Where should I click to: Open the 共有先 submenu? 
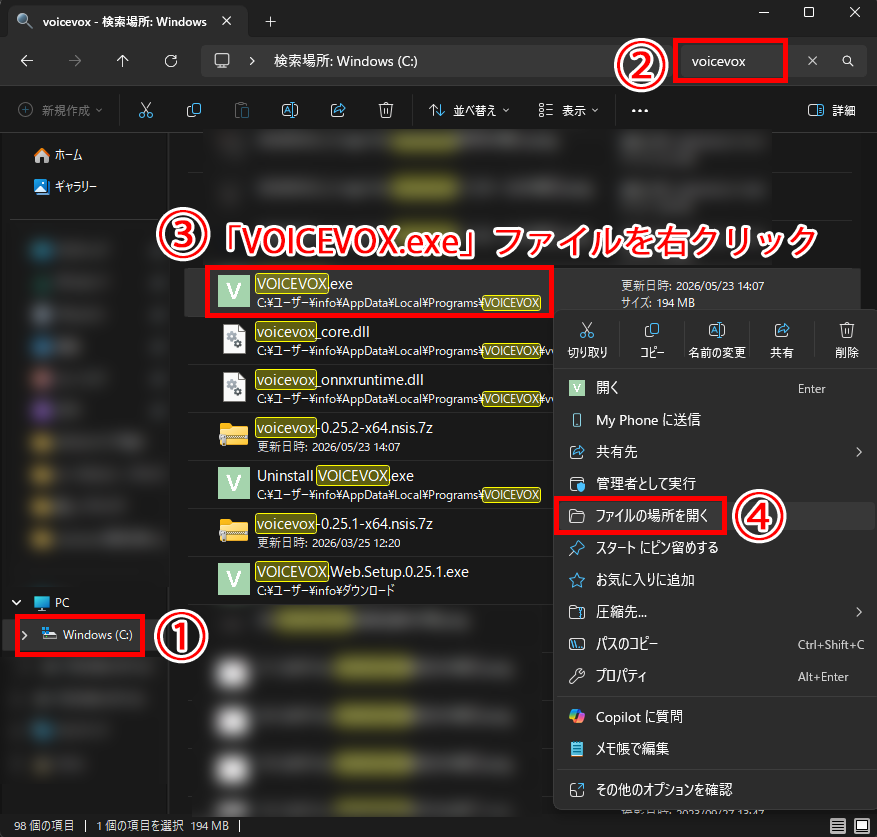pyautogui.click(x=715, y=452)
